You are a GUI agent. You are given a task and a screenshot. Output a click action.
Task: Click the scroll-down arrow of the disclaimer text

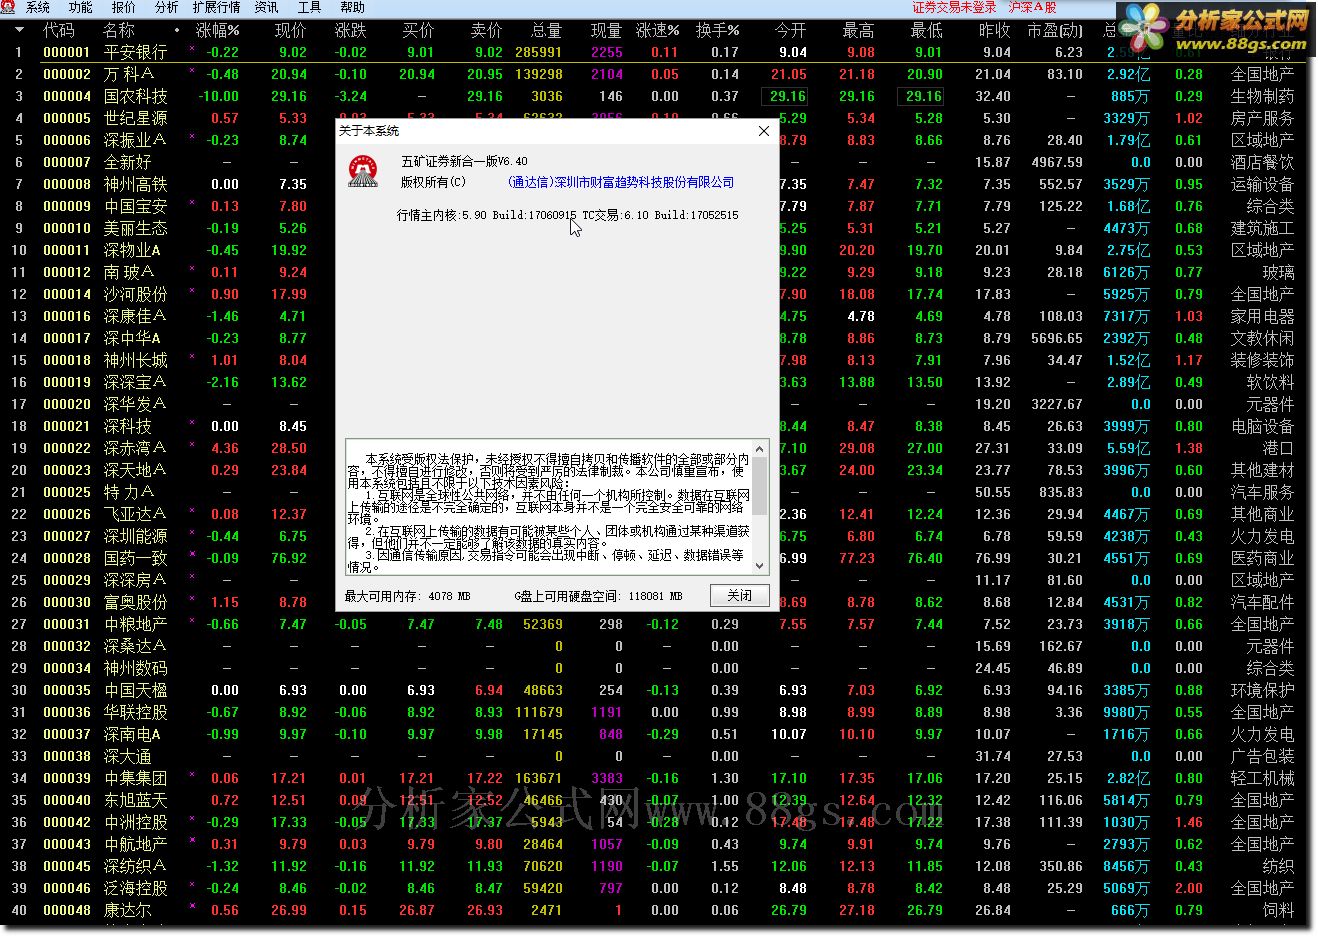(x=759, y=565)
